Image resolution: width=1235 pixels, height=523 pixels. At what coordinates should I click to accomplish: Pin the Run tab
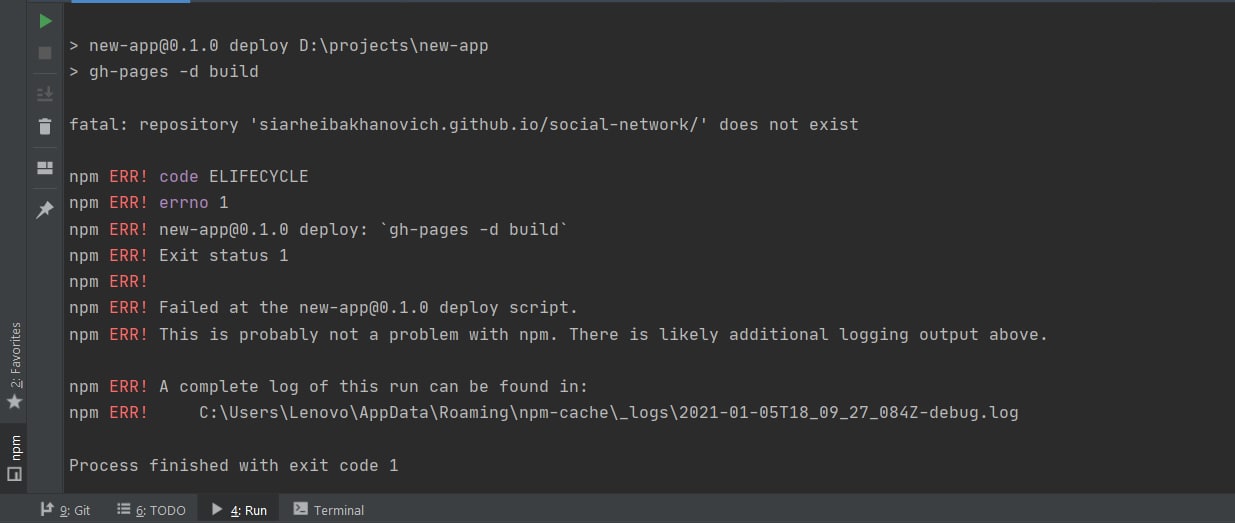coord(45,209)
